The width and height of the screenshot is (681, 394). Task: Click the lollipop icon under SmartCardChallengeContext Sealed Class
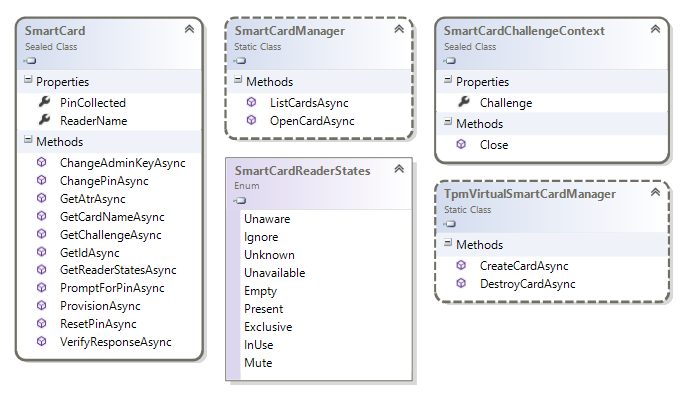pyautogui.click(x=450, y=61)
